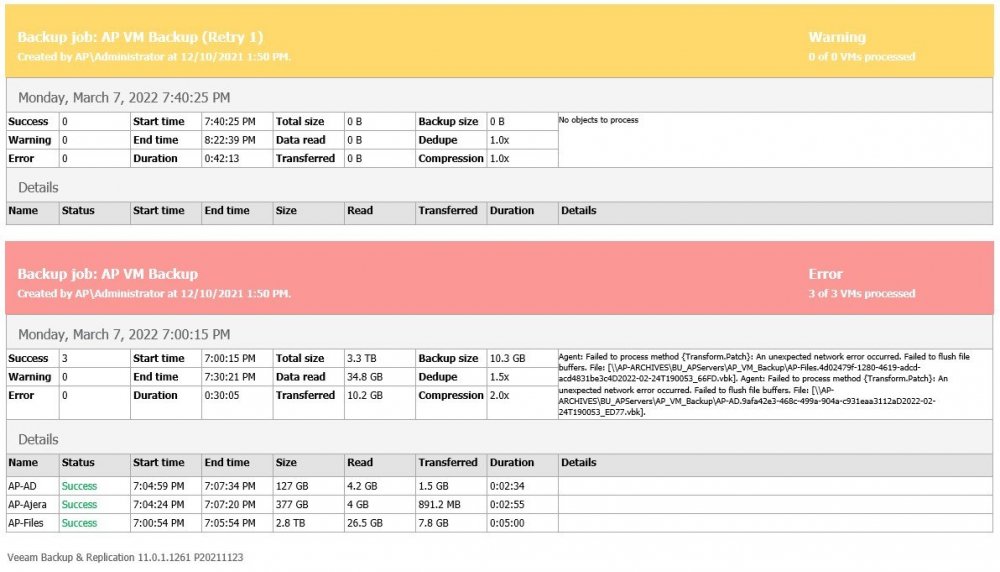Click the "26.5 GB" read value for AP-Files
The image size is (1000, 572).
[365, 523]
